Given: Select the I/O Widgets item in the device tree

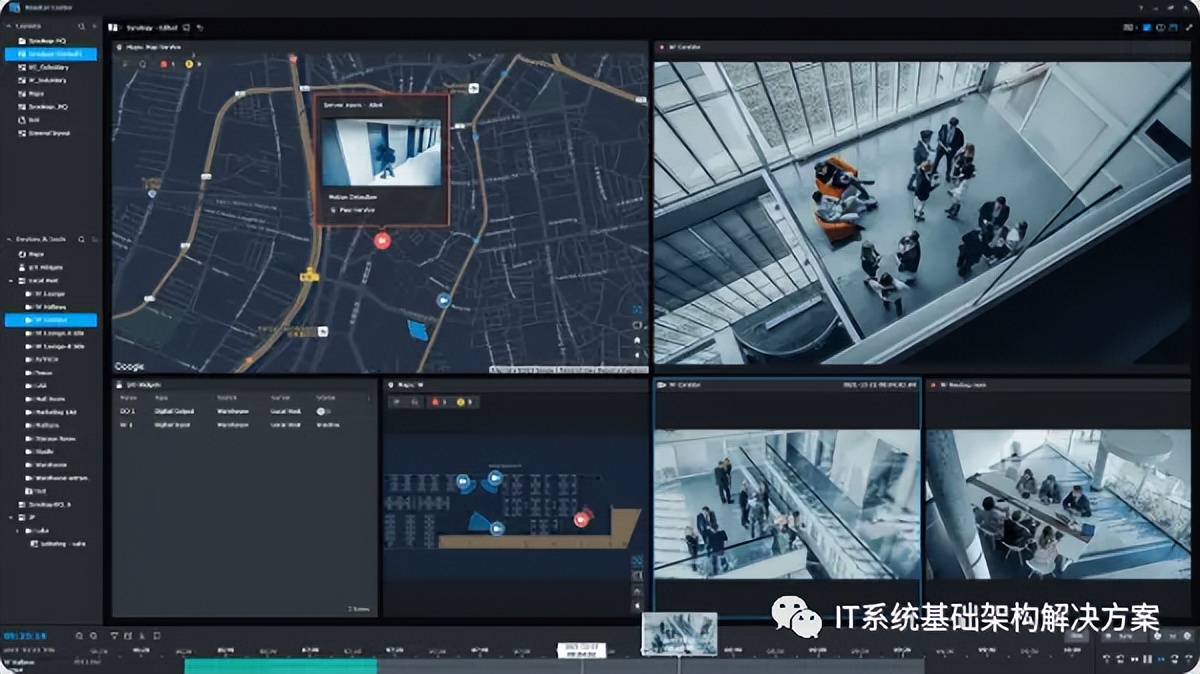Looking at the screenshot, I should [x=44, y=267].
